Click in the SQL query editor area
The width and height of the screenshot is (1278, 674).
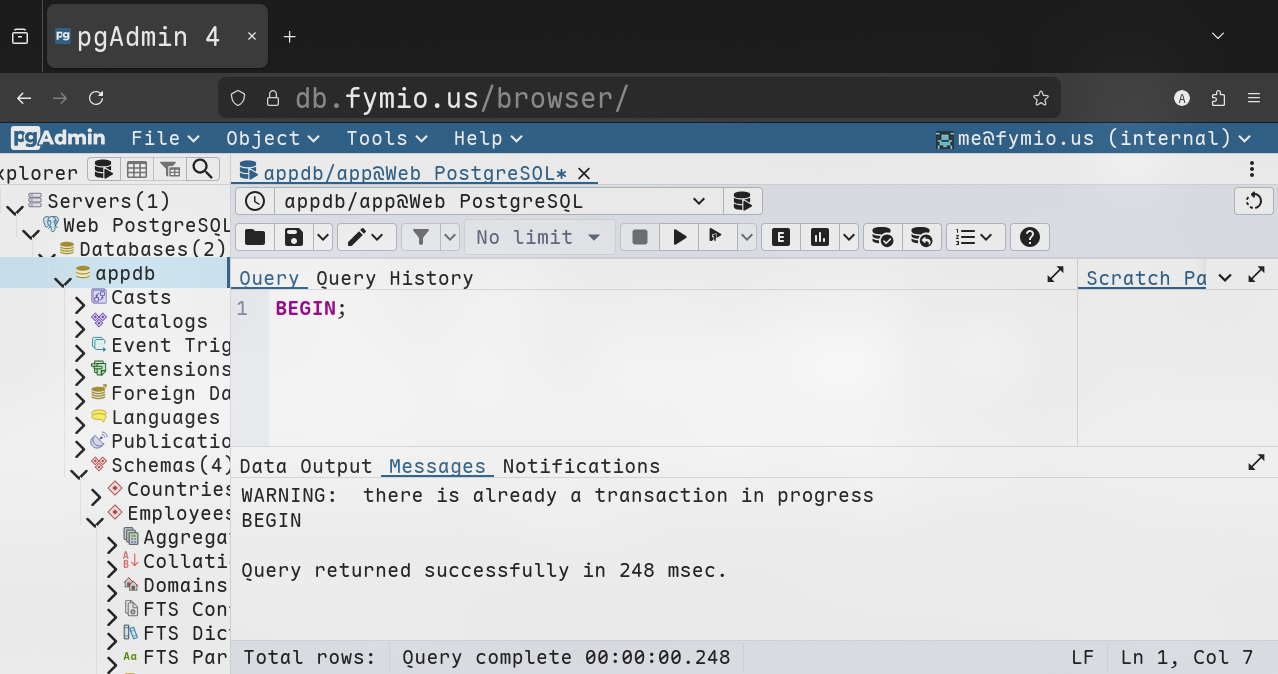pyautogui.click(x=670, y=370)
